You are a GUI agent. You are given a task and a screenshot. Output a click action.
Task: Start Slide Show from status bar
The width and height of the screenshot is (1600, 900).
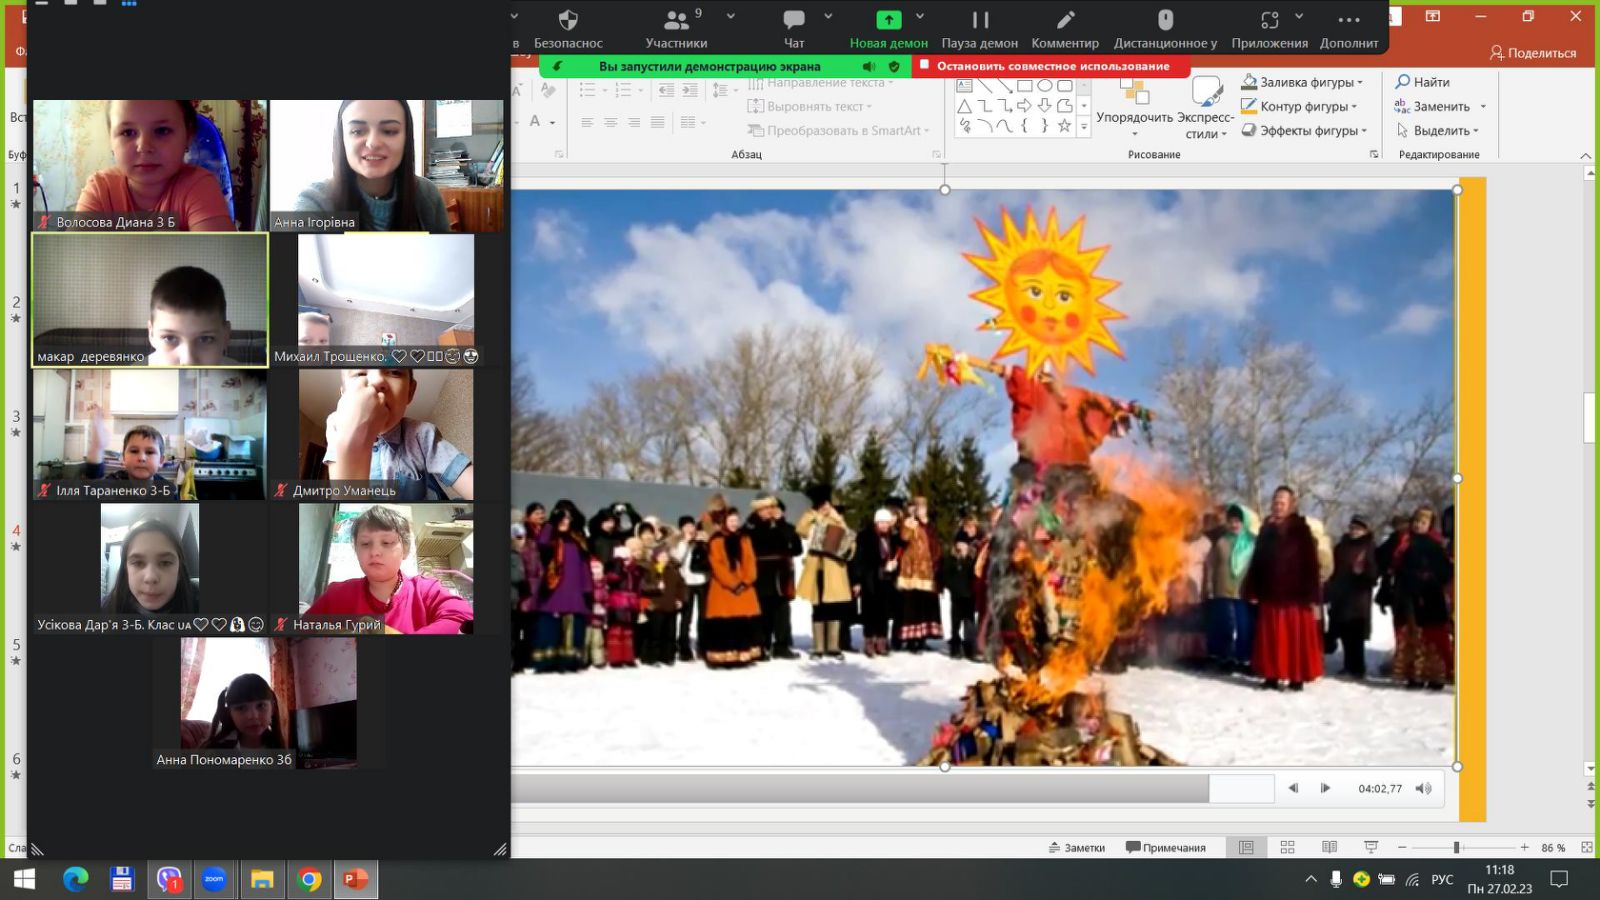click(x=1371, y=847)
